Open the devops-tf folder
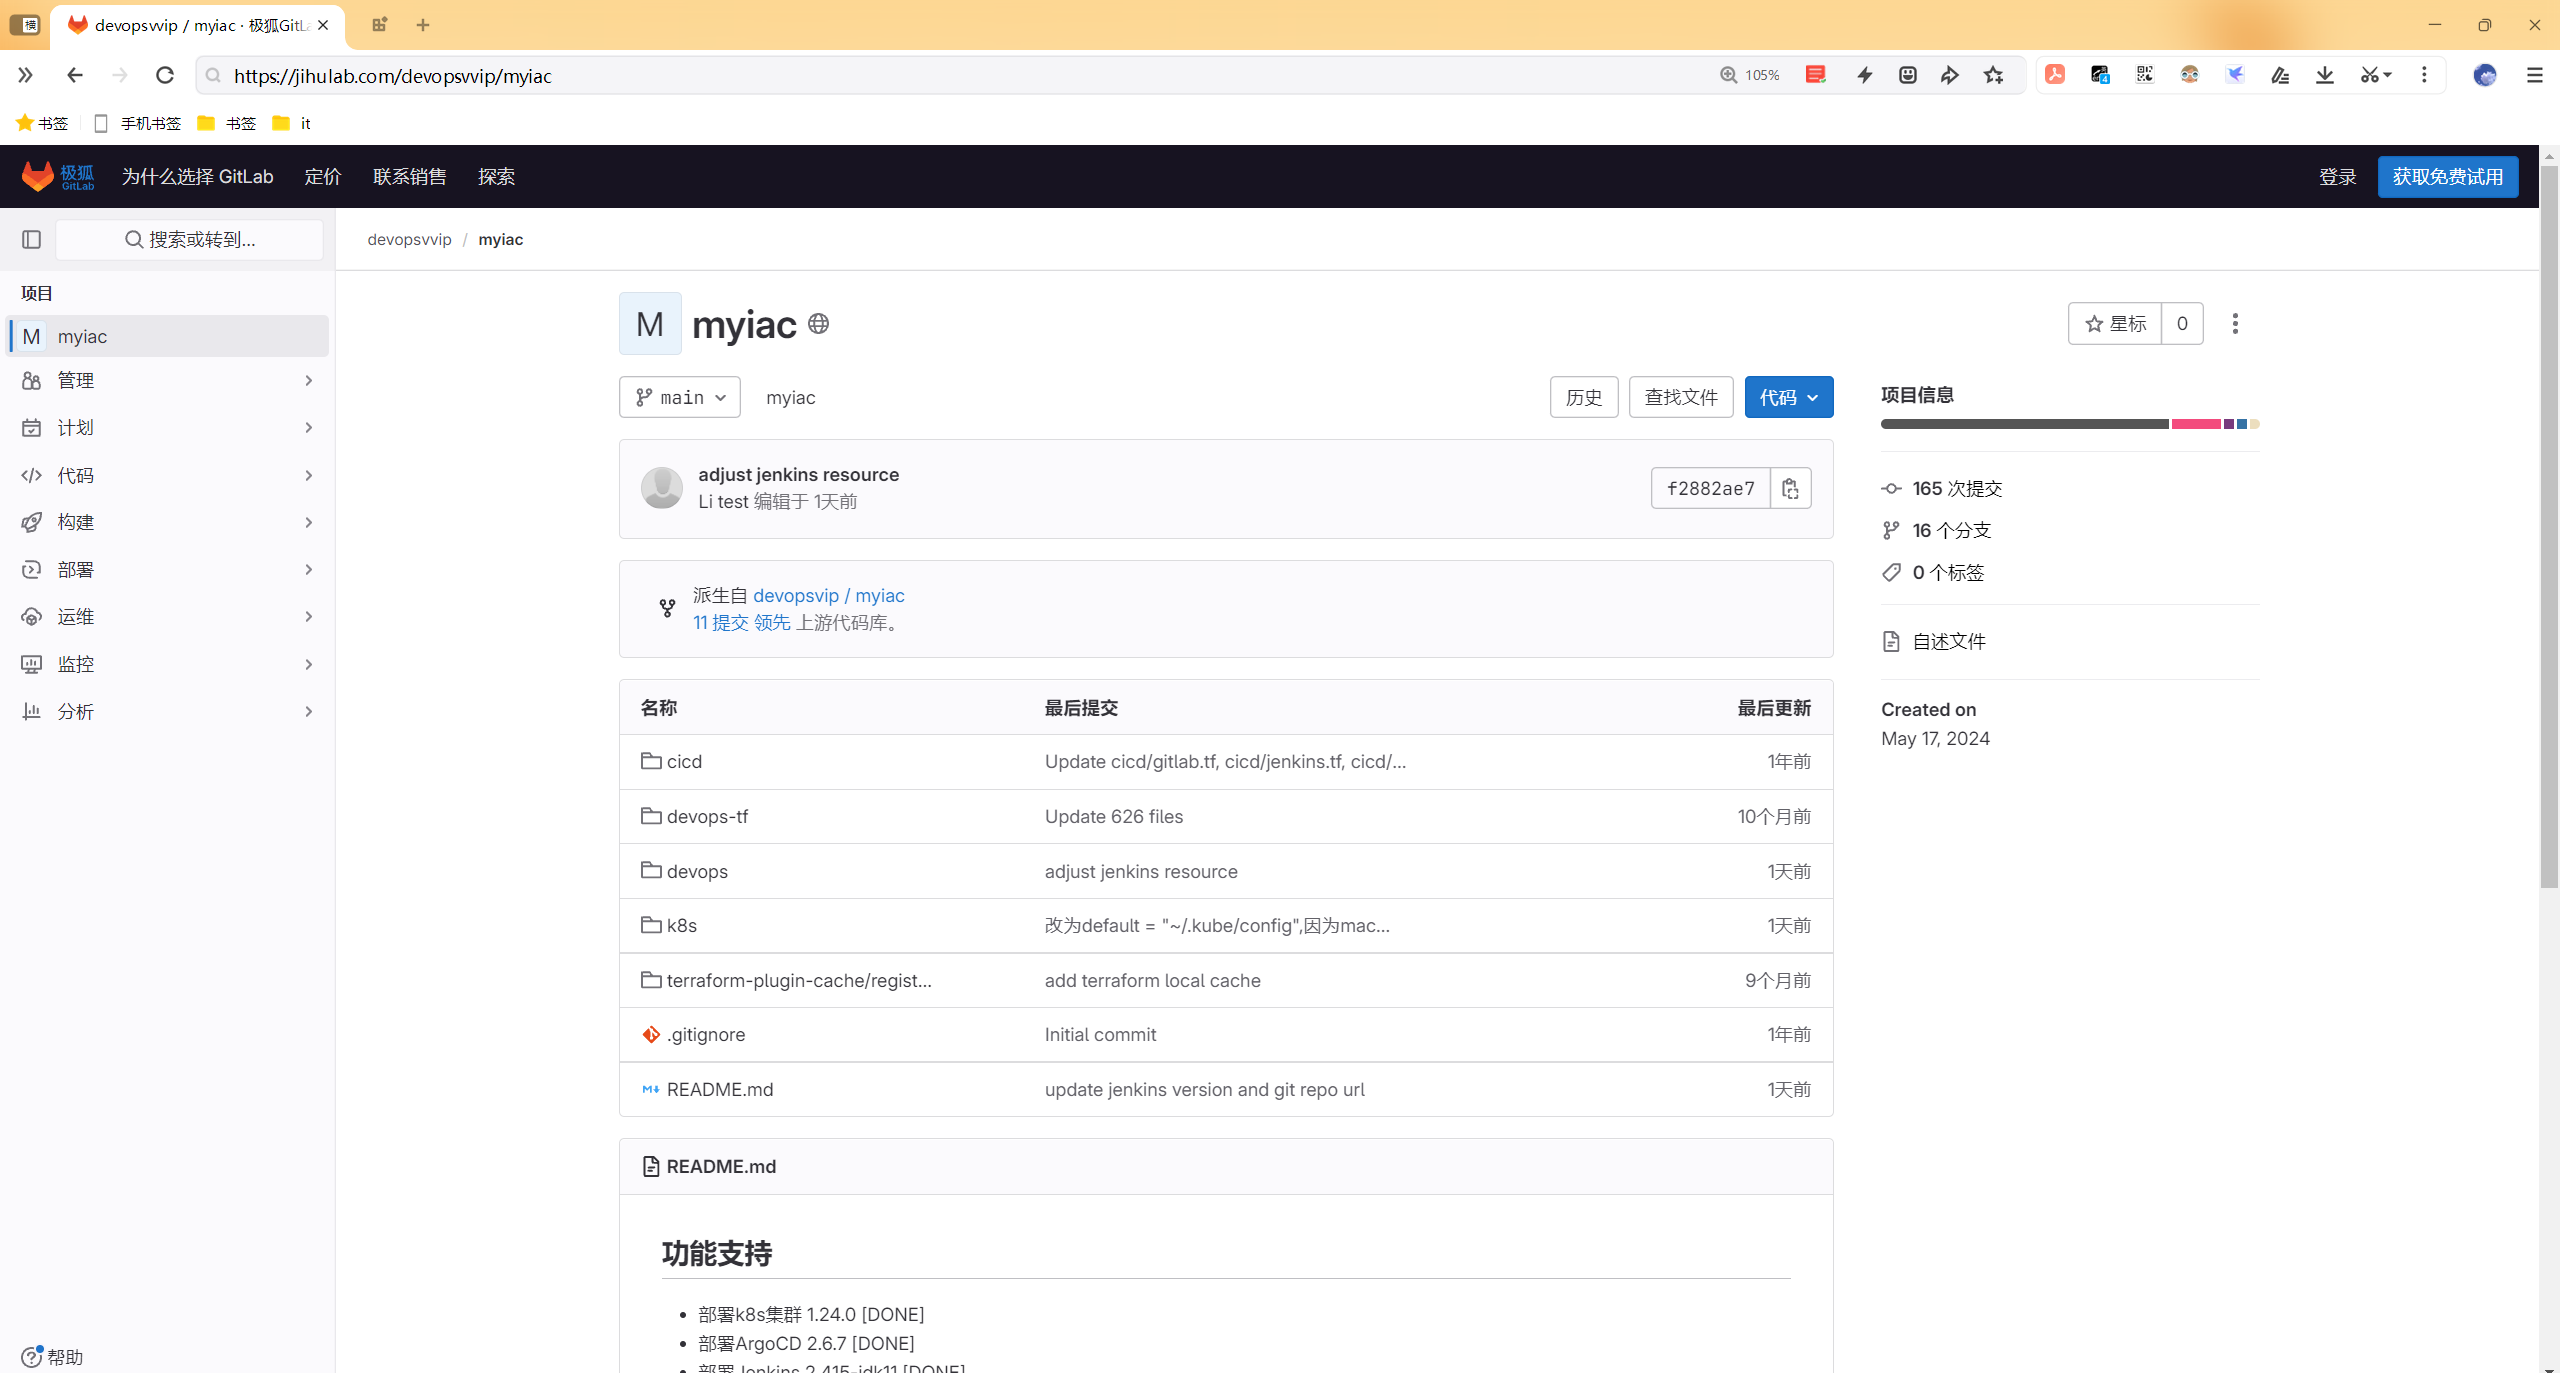The image size is (2560, 1373). pyautogui.click(x=707, y=816)
